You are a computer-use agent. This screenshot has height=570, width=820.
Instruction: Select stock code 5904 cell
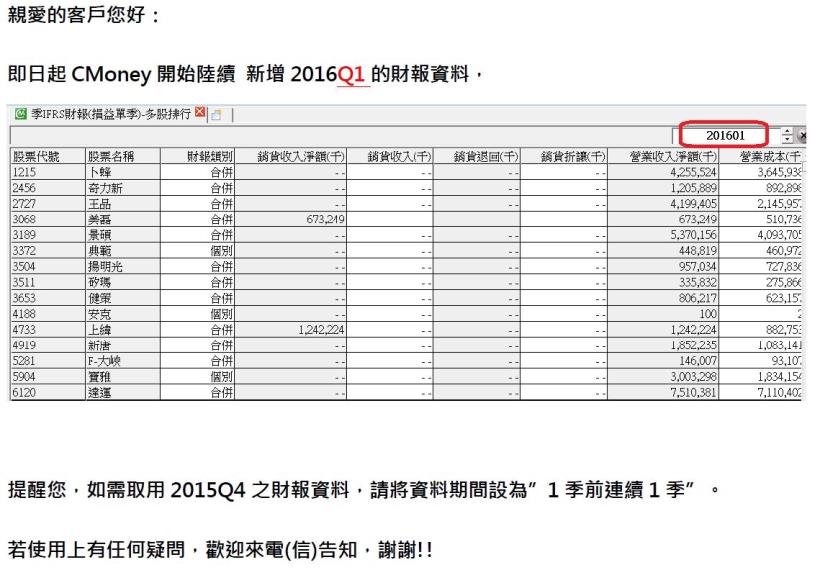48,377
